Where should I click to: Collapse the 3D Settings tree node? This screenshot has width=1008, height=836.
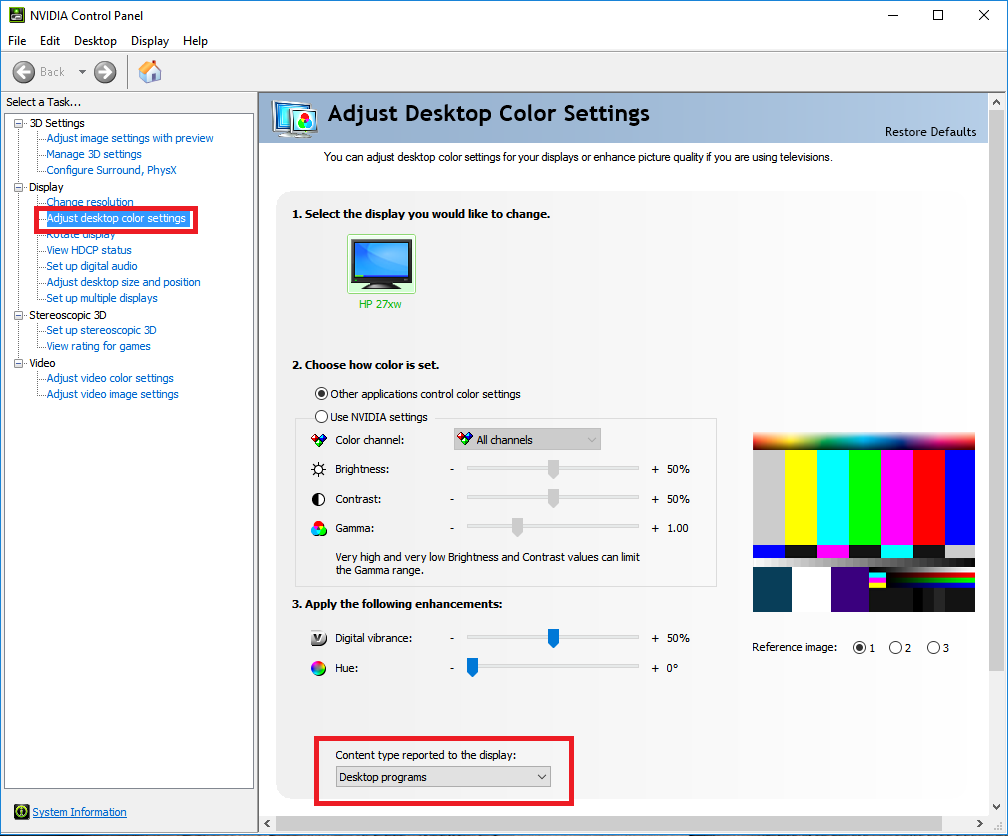[19, 123]
